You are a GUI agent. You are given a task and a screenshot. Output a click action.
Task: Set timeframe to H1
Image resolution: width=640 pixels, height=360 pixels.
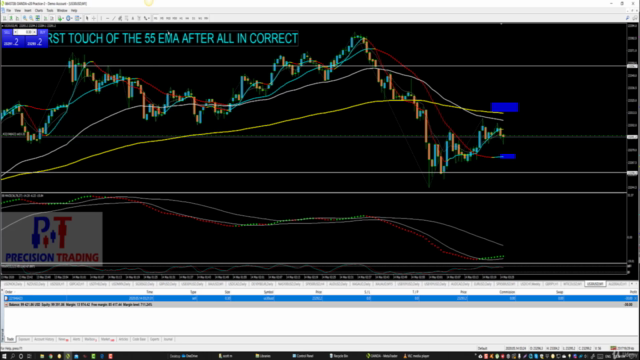(x=181, y=18)
